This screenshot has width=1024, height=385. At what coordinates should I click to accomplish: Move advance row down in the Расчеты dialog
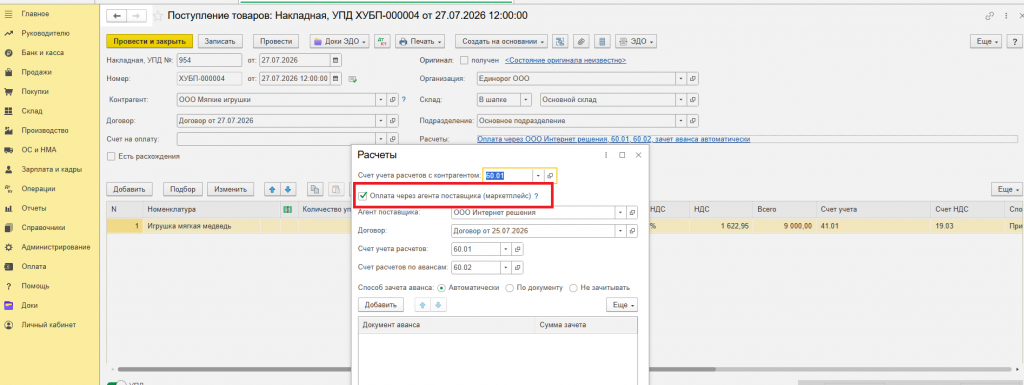coord(438,305)
